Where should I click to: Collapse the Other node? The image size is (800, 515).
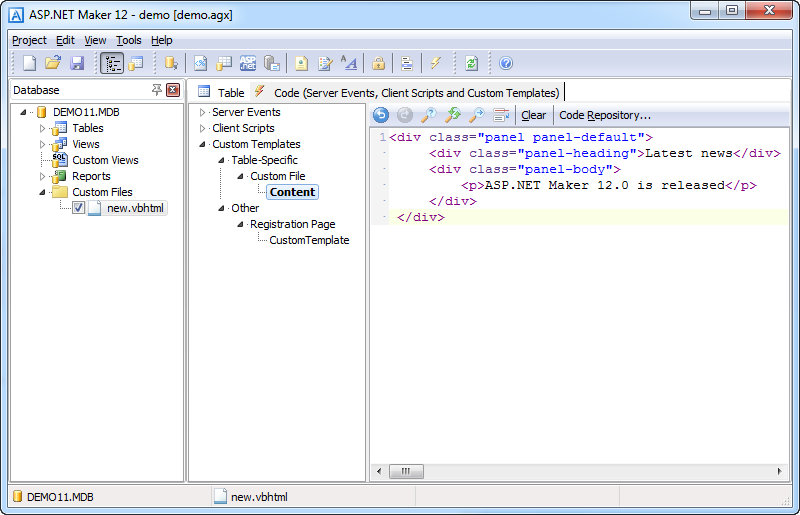pyautogui.click(x=221, y=208)
